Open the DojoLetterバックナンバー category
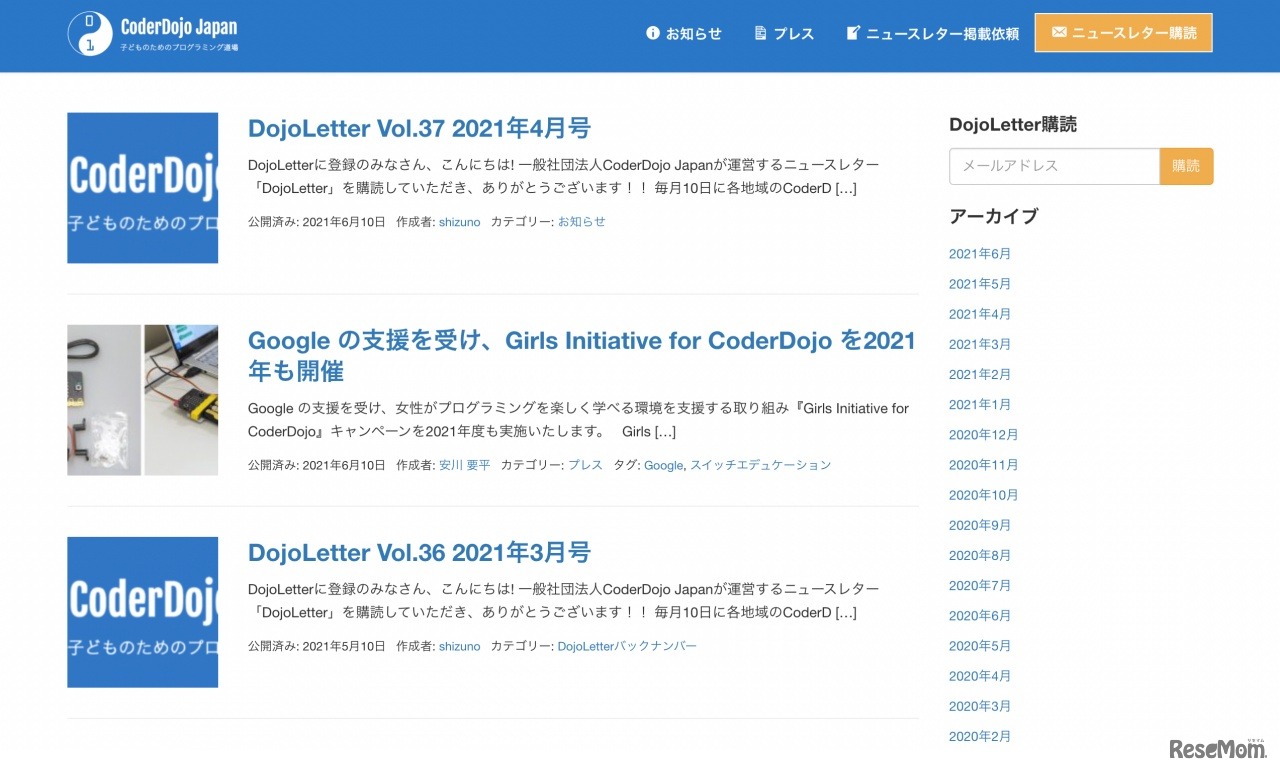 [x=627, y=646]
